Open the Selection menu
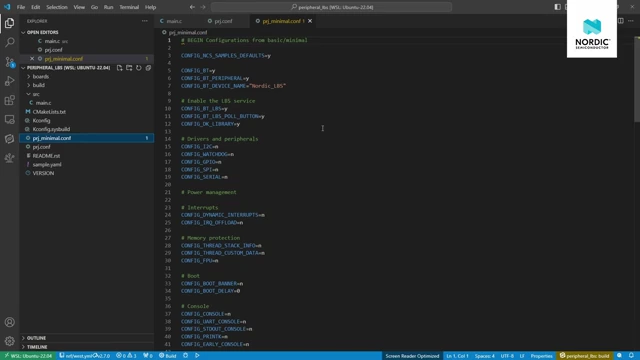The image size is (640, 360). 57,7
